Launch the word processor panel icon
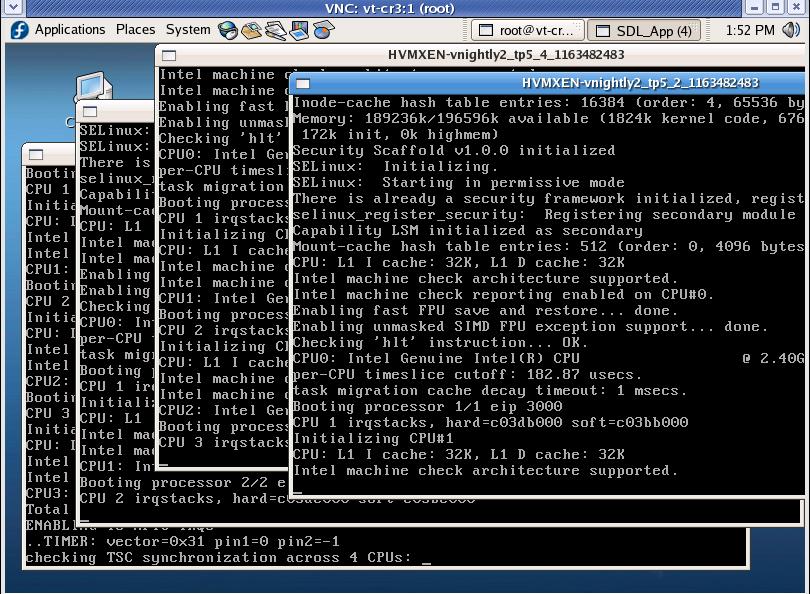This screenshot has width=810, height=594. tap(275, 31)
